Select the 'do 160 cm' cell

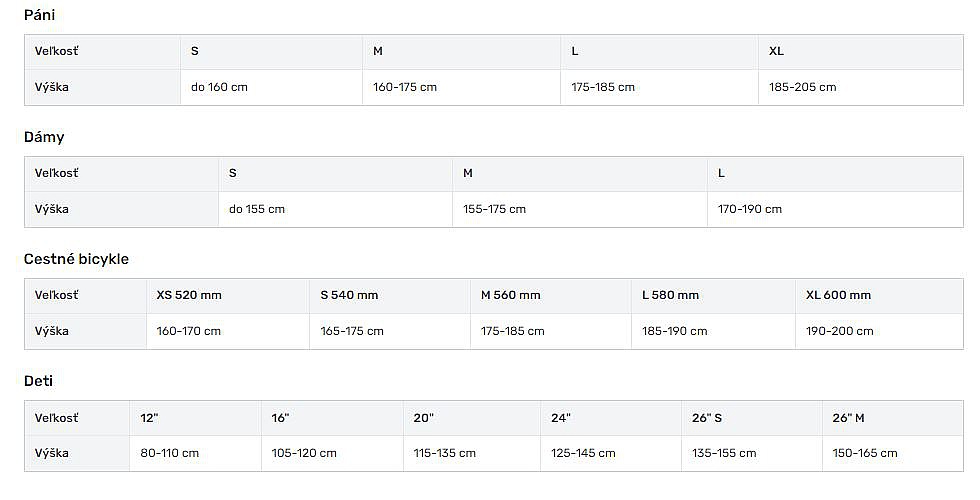pyautogui.click(x=271, y=88)
